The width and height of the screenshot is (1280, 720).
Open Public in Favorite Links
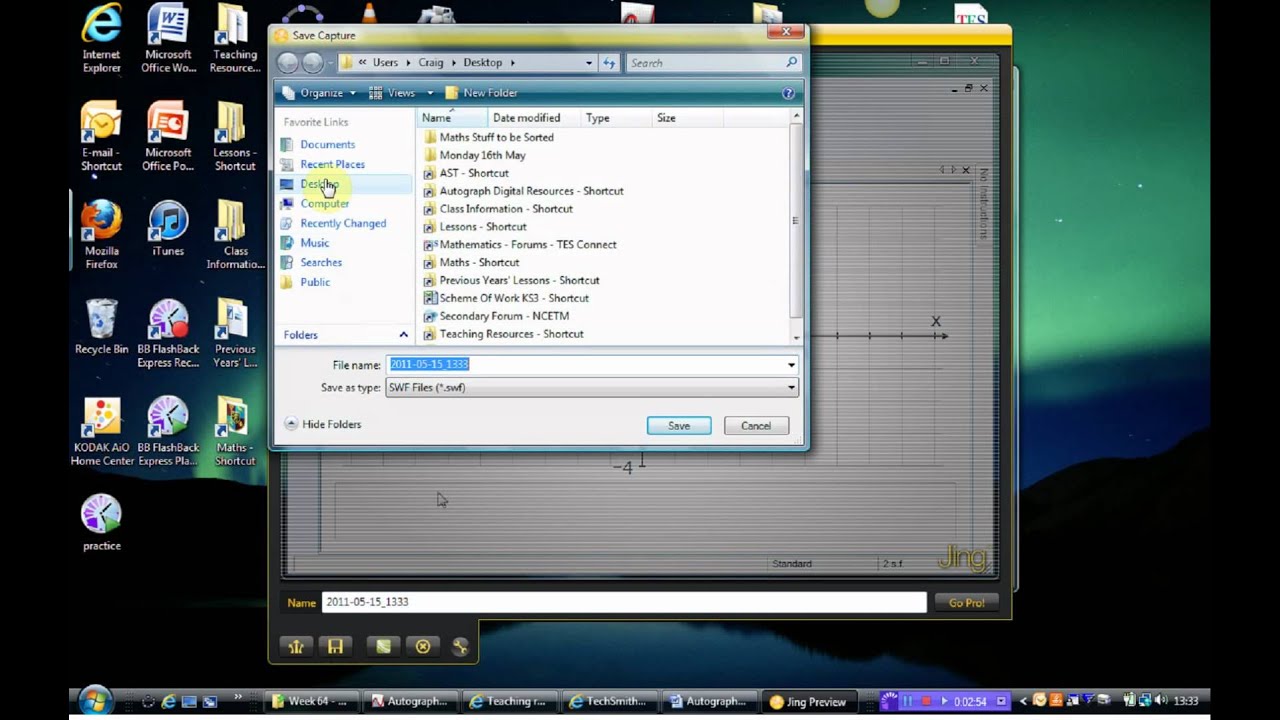point(315,282)
